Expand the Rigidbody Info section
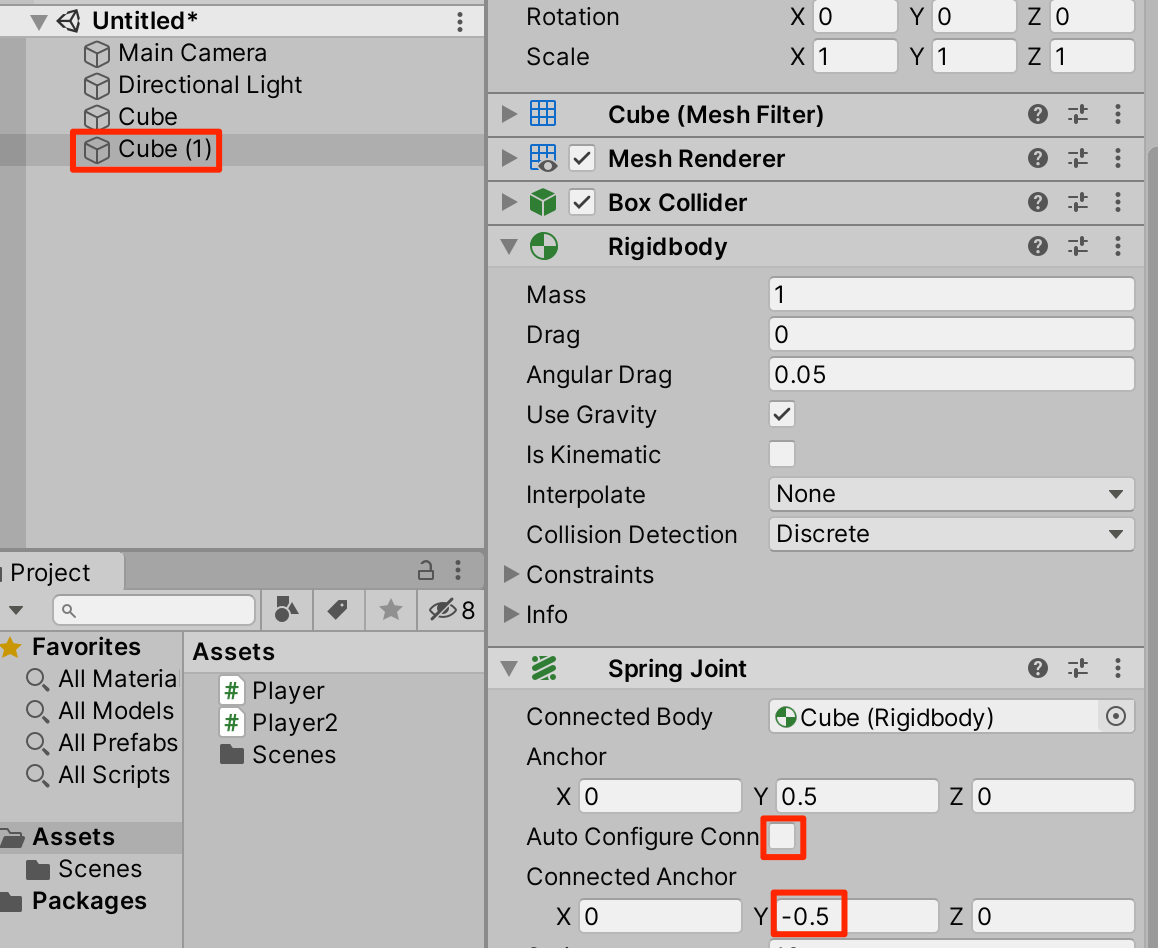1158x948 pixels. tap(511, 614)
